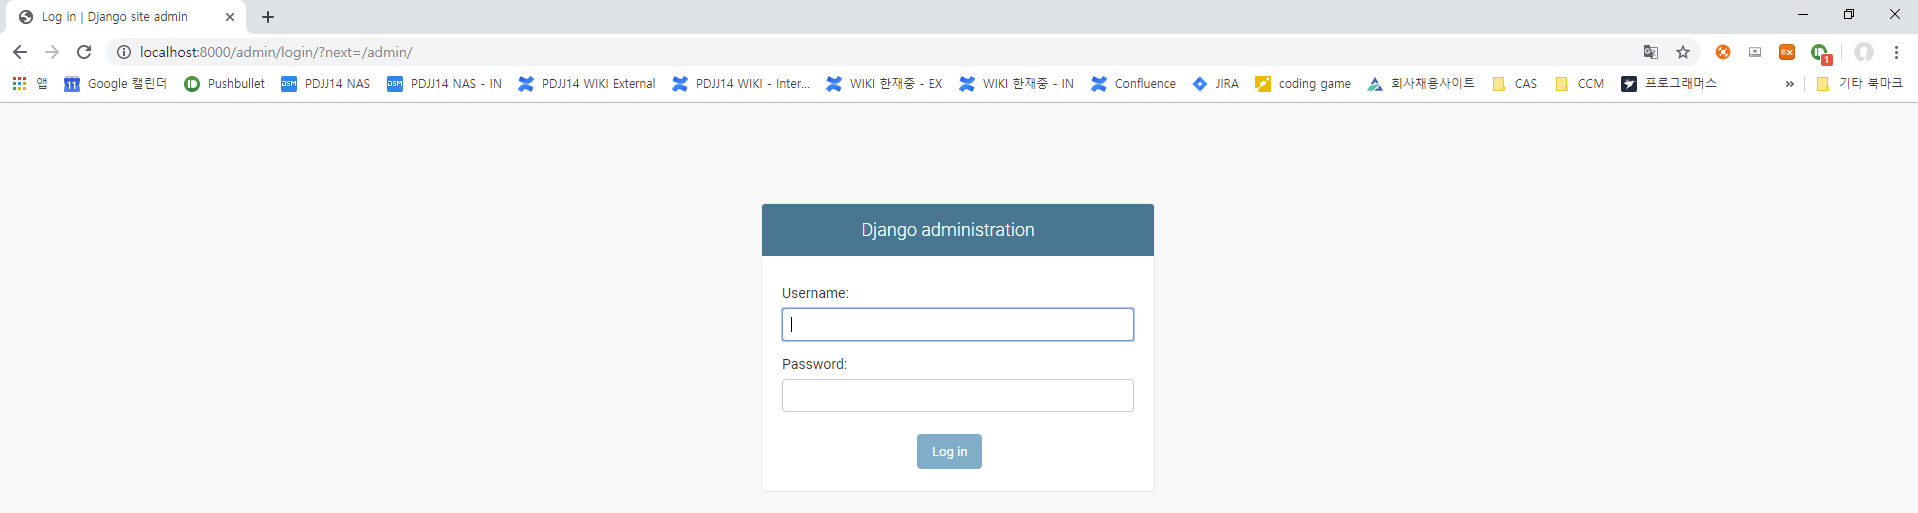Open the JIRA bookmark
1918x513 pixels.
(1215, 84)
